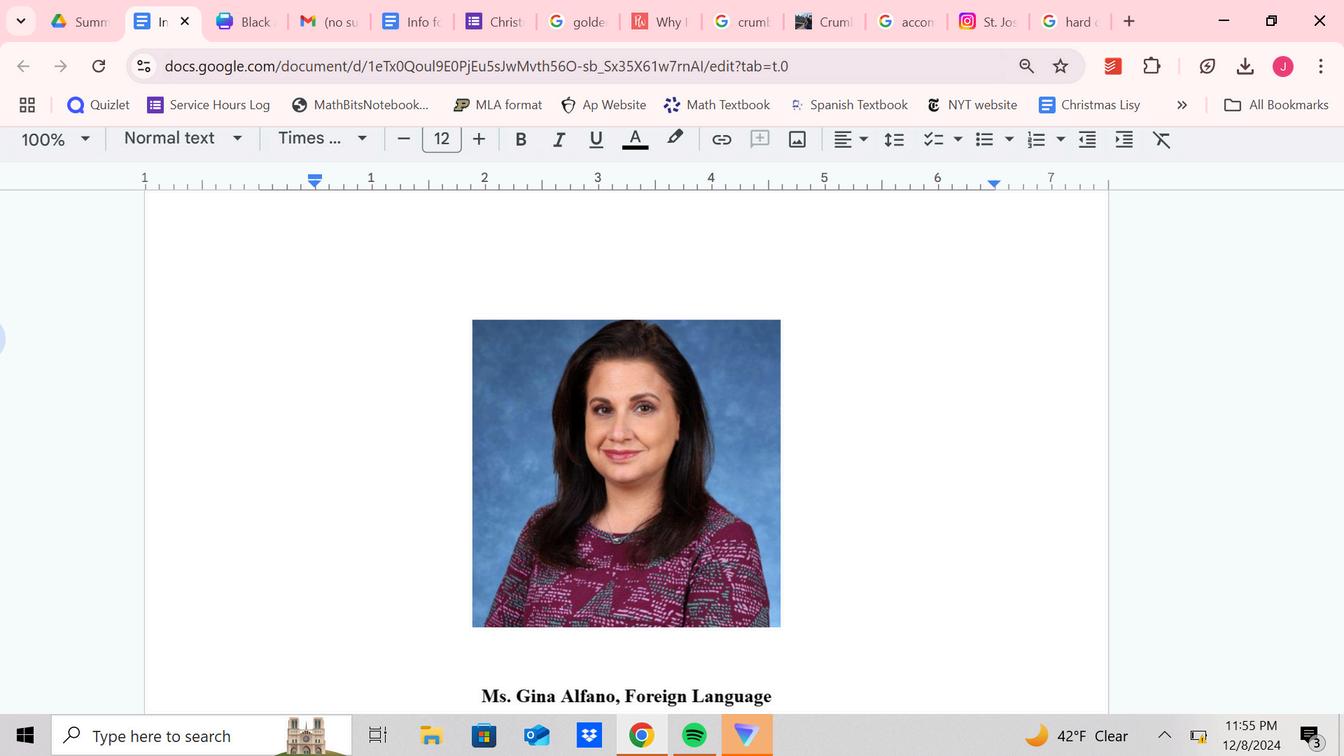Screen dimensions: 1344x756
Task: Open the tab search dropdown
Action: coord(20,21)
